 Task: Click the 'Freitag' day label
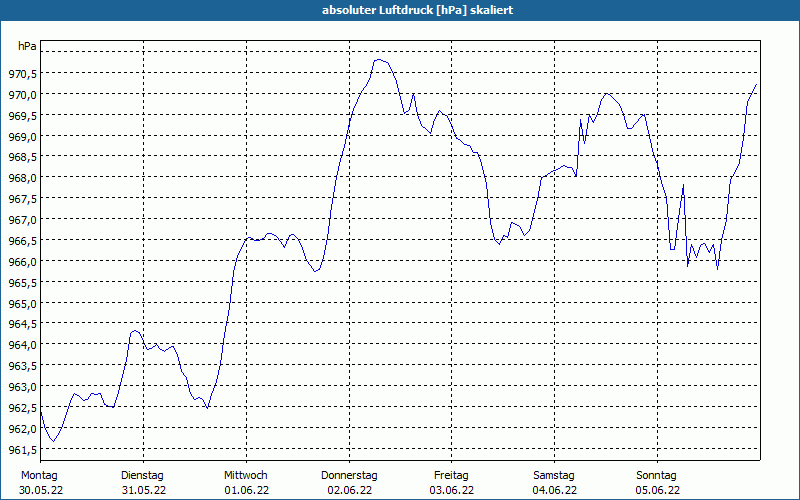[x=451, y=476]
